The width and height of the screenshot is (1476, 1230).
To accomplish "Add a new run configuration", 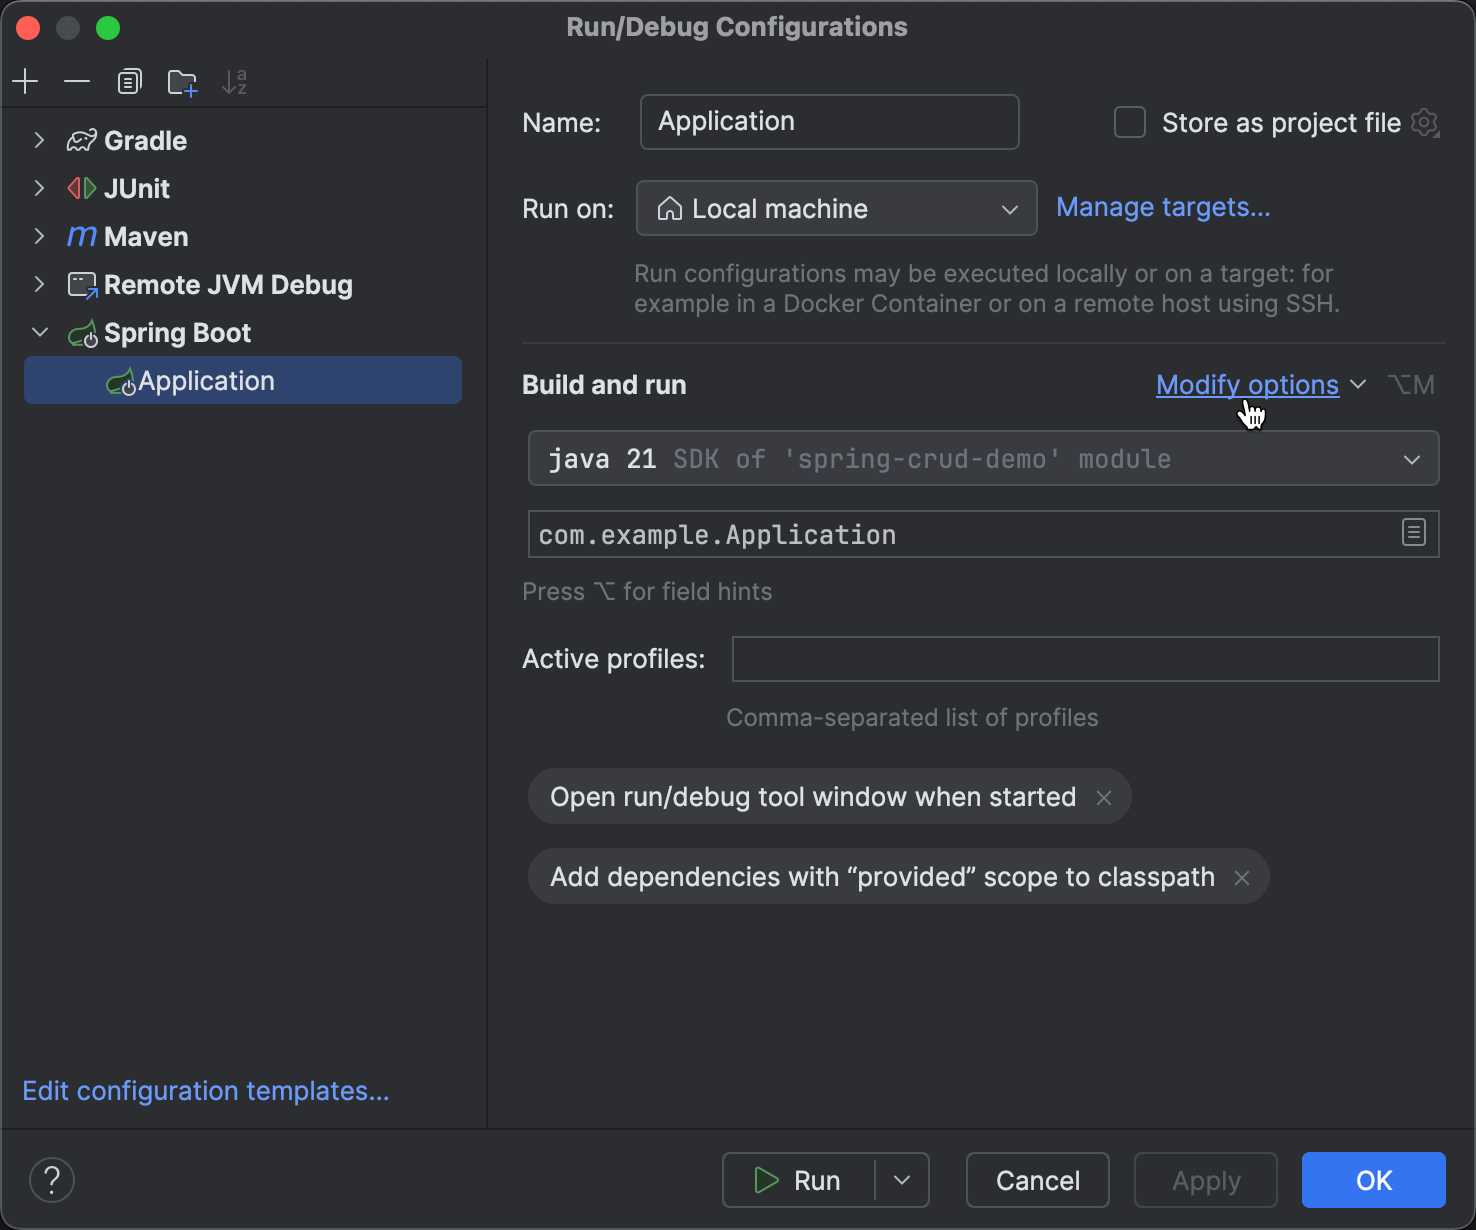I will pos(25,81).
